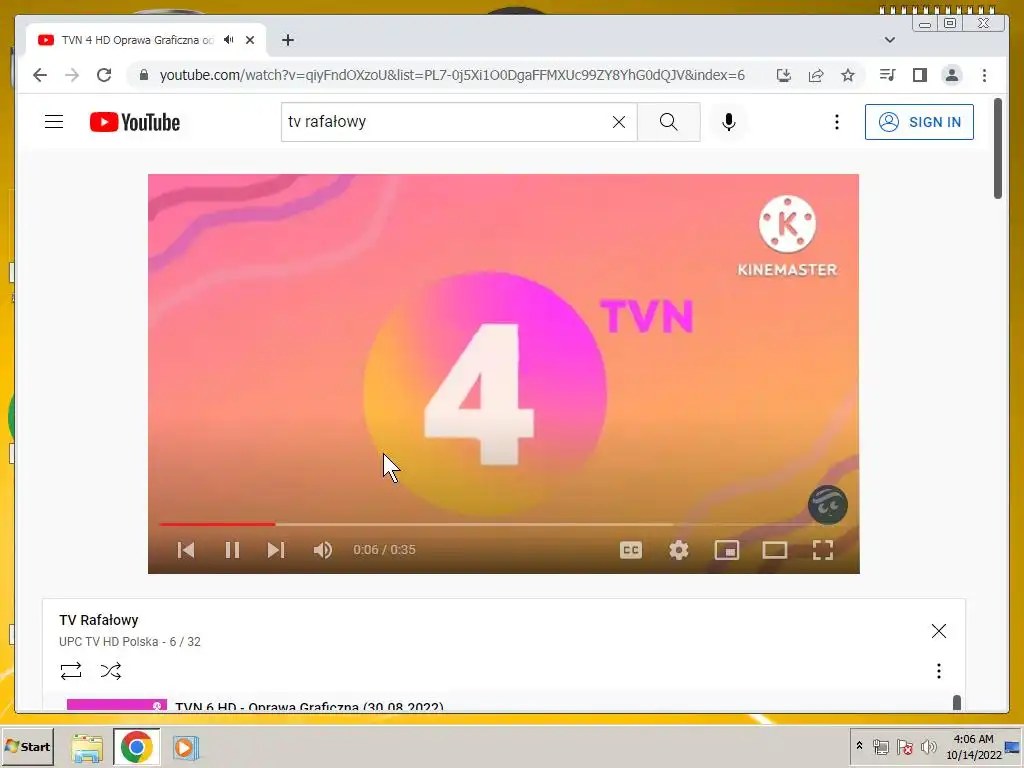Close the TVN 4 HD tab
Viewport: 1024px width, 768px height.
coord(250,40)
